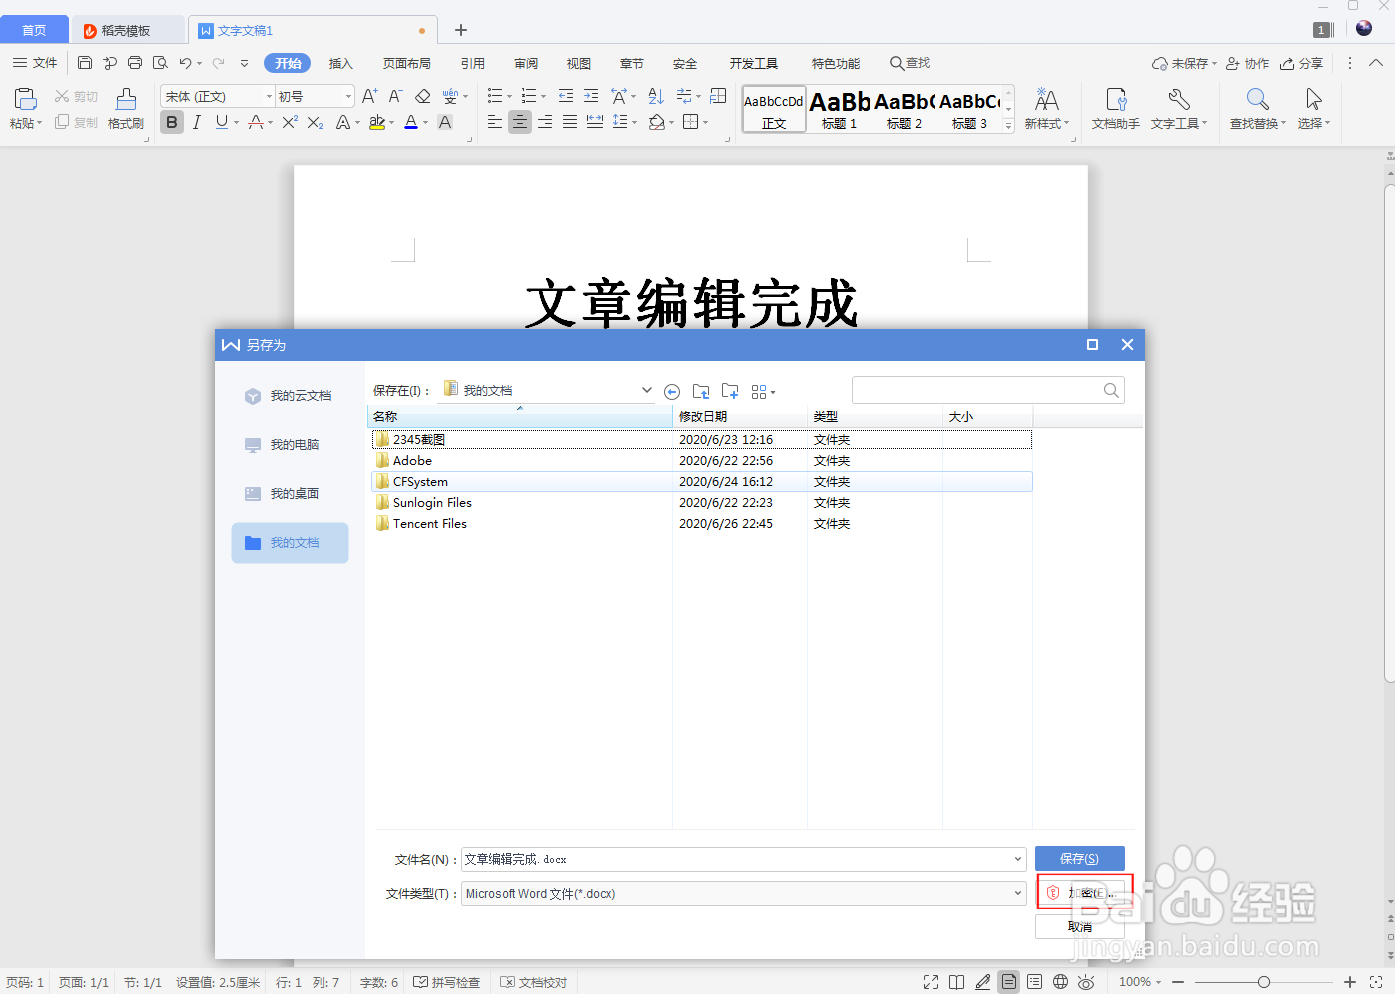1395x994 pixels.
Task: Open the 稻壳模板 tab
Action: click(127, 30)
